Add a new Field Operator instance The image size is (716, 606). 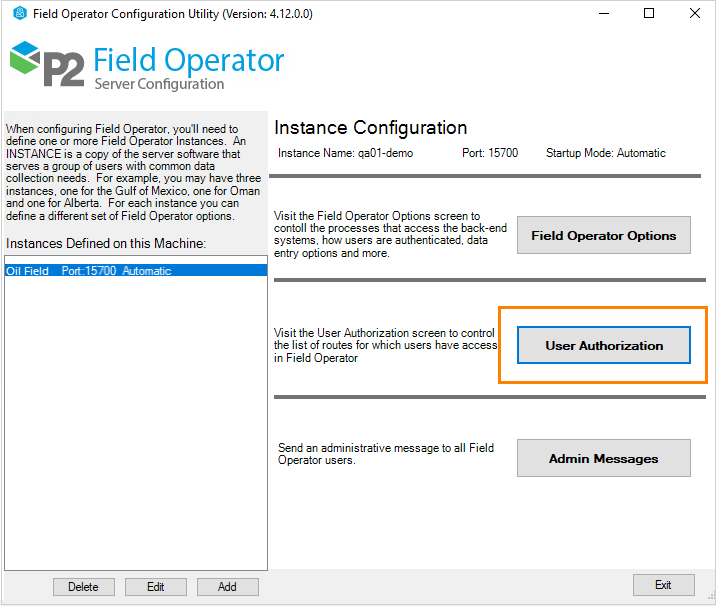click(227, 587)
